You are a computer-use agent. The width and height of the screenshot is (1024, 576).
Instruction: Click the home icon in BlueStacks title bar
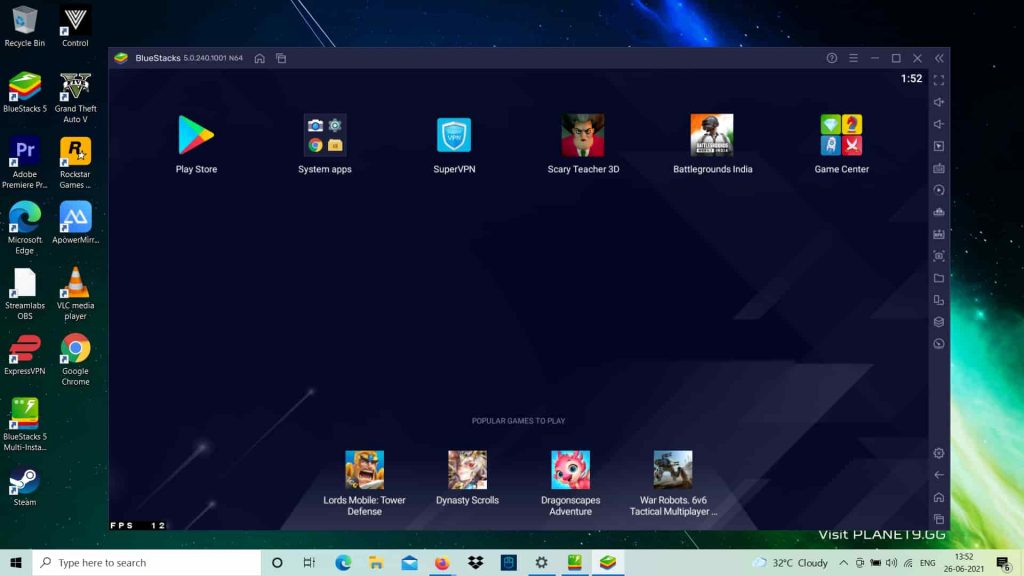click(x=259, y=58)
